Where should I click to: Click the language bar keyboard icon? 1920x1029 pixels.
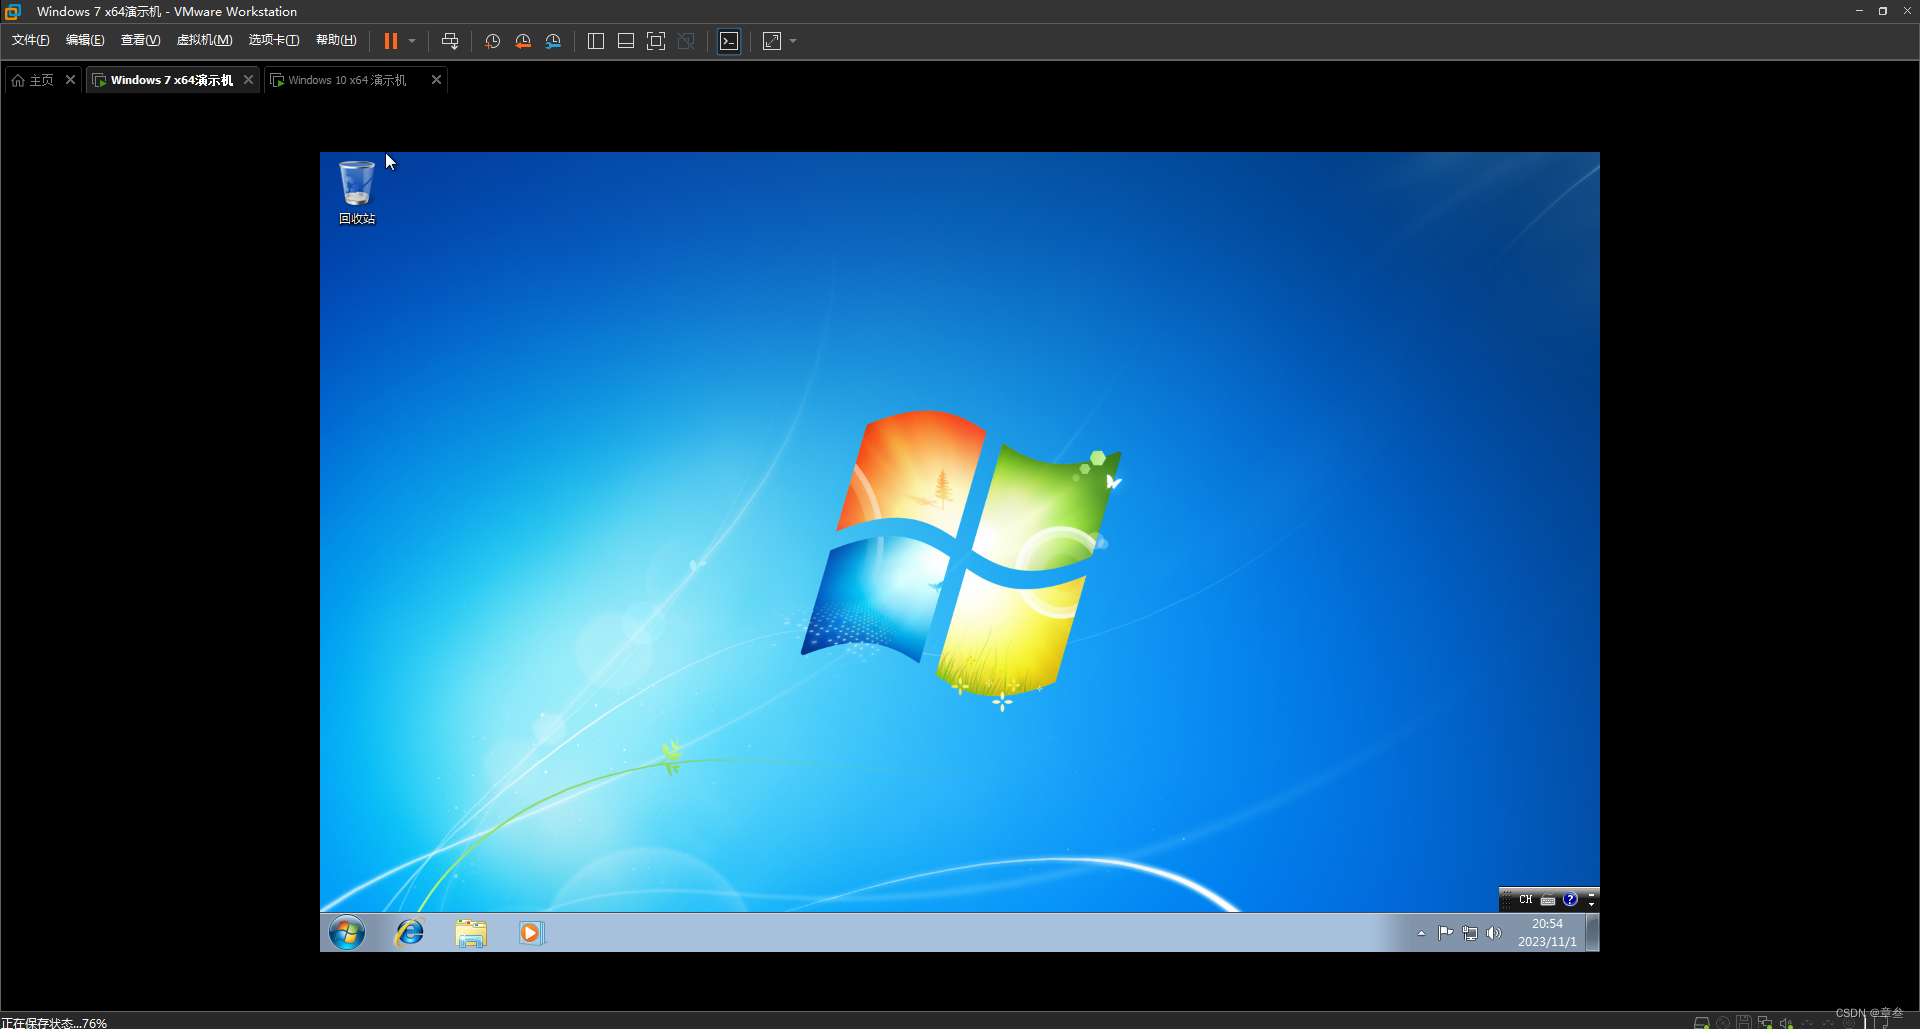pos(1548,900)
